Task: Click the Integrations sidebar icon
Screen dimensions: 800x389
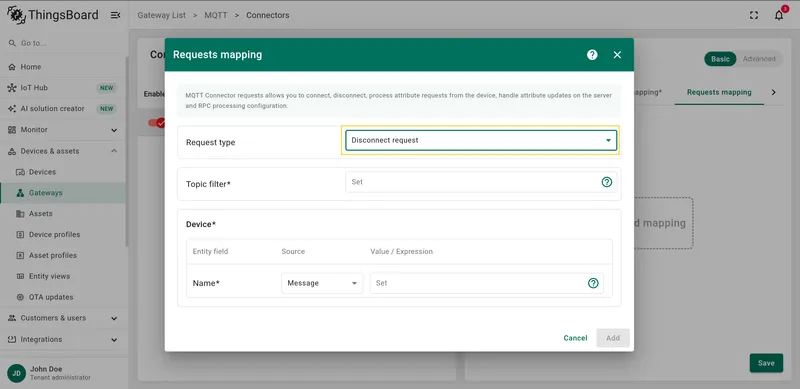Action: point(12,339)
